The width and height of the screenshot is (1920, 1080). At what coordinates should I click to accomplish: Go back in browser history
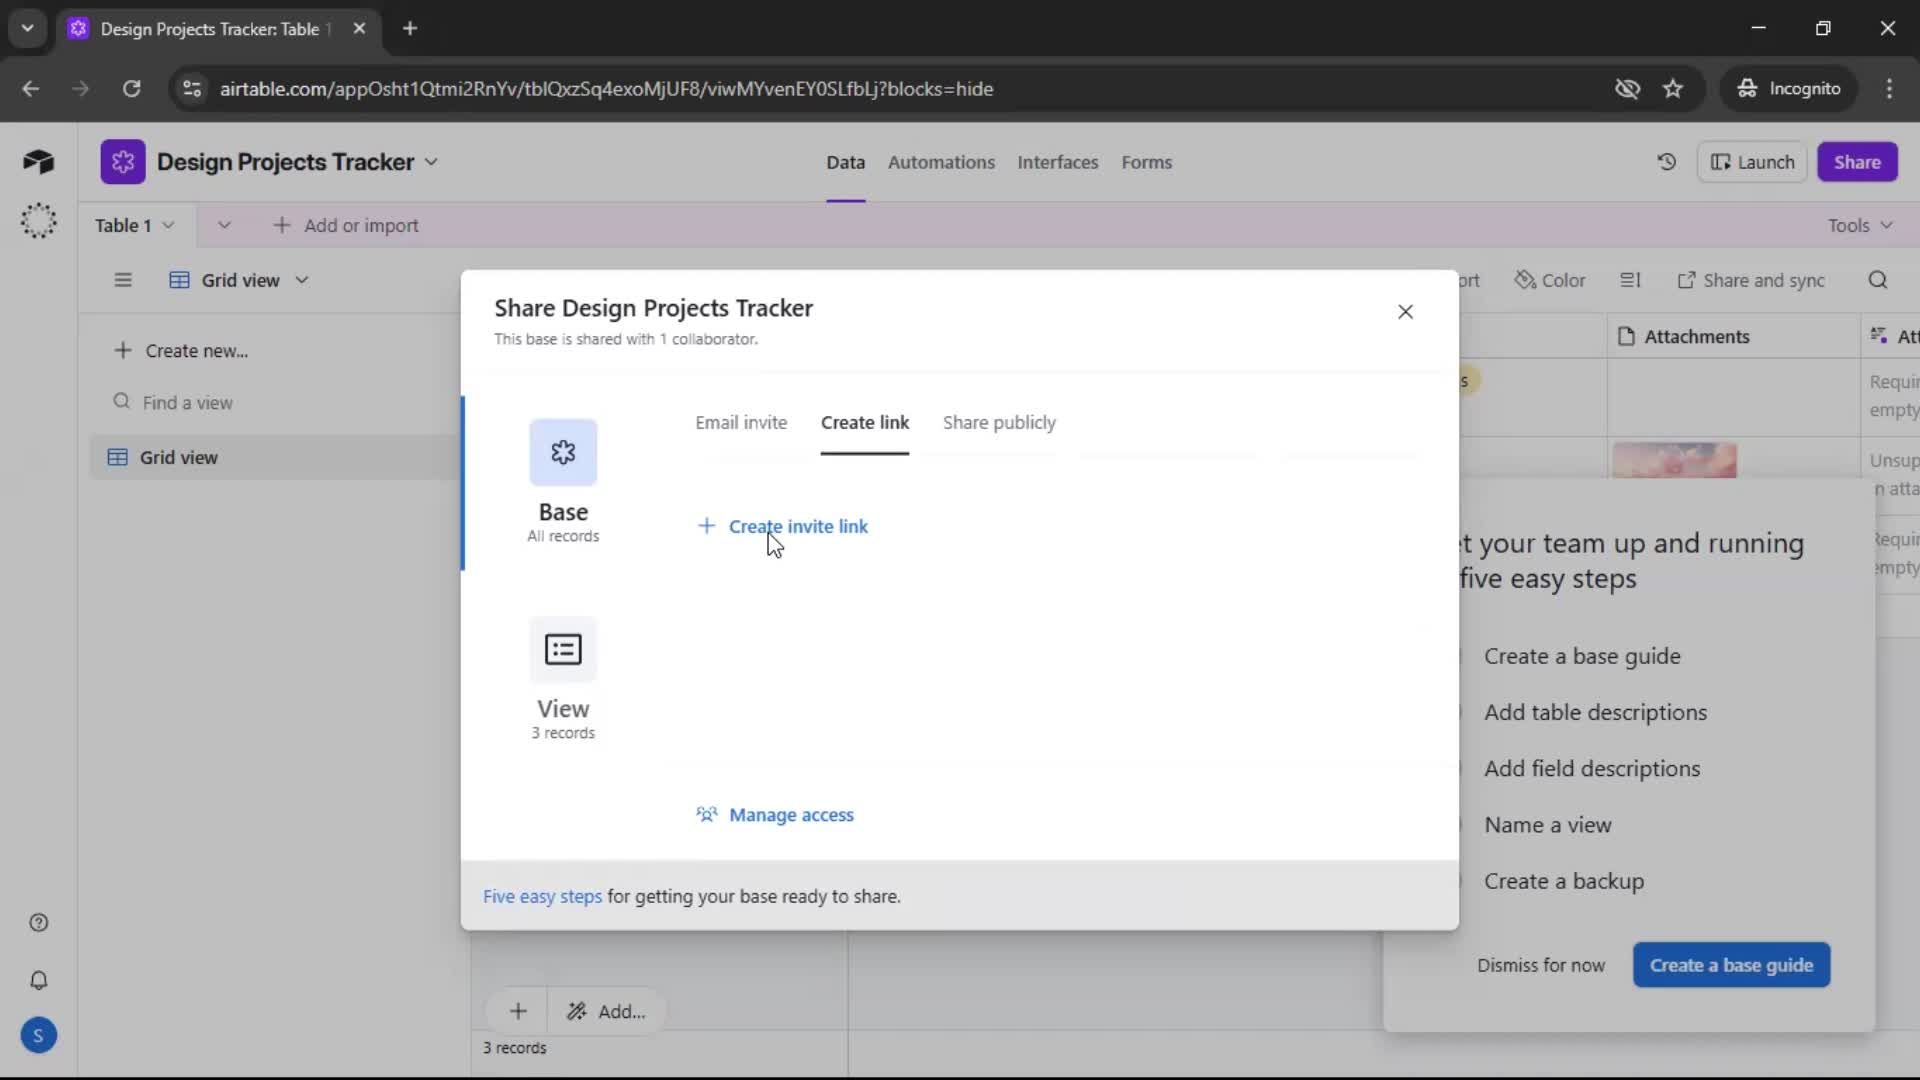click(31, 89)
